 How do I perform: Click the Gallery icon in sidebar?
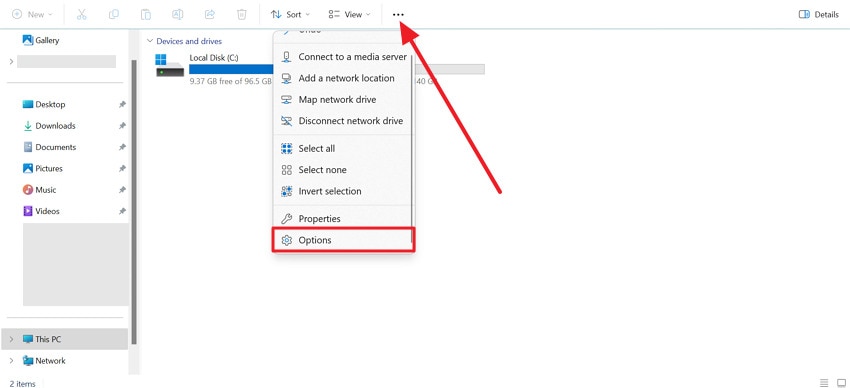pyautogui.click(x=28, y=40)
